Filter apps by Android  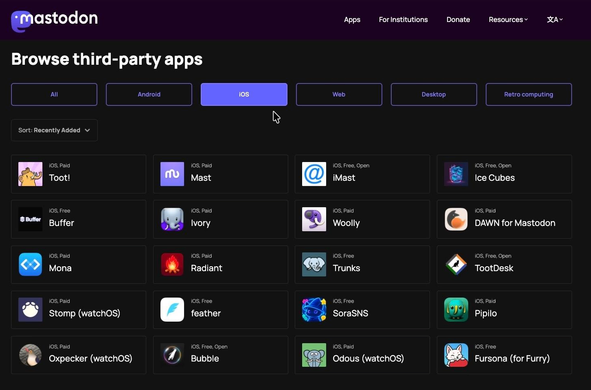(x=149, y=95)
